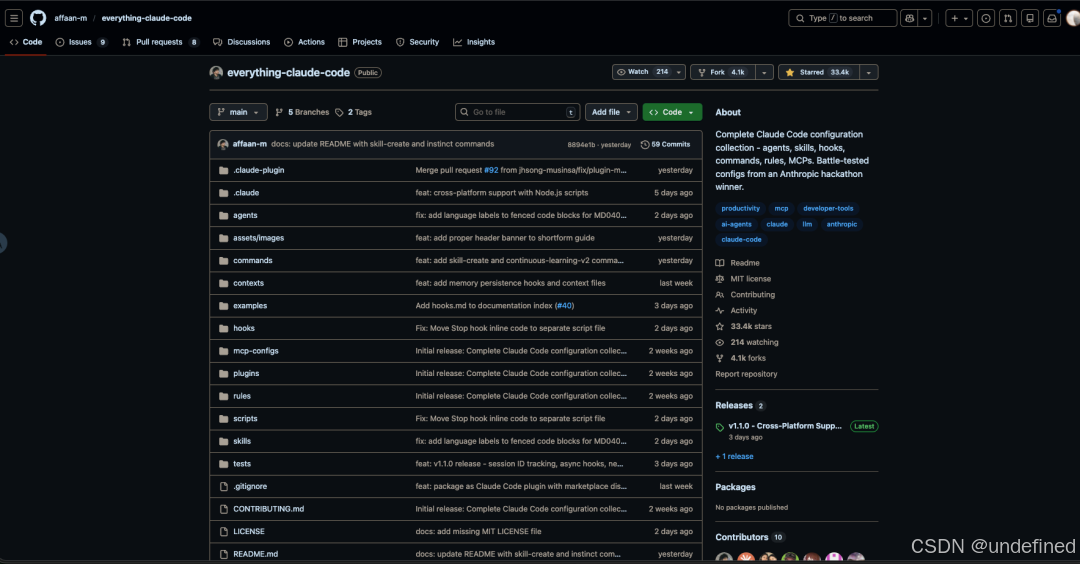Switch to the Pull requests tab
1080x564 pixels.
pyautogui.click(x=160, y=42)
